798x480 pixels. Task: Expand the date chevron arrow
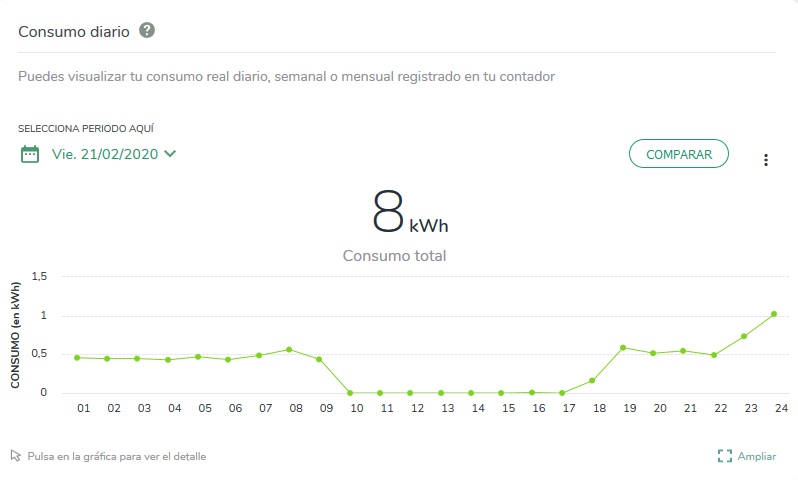point(170,154)
